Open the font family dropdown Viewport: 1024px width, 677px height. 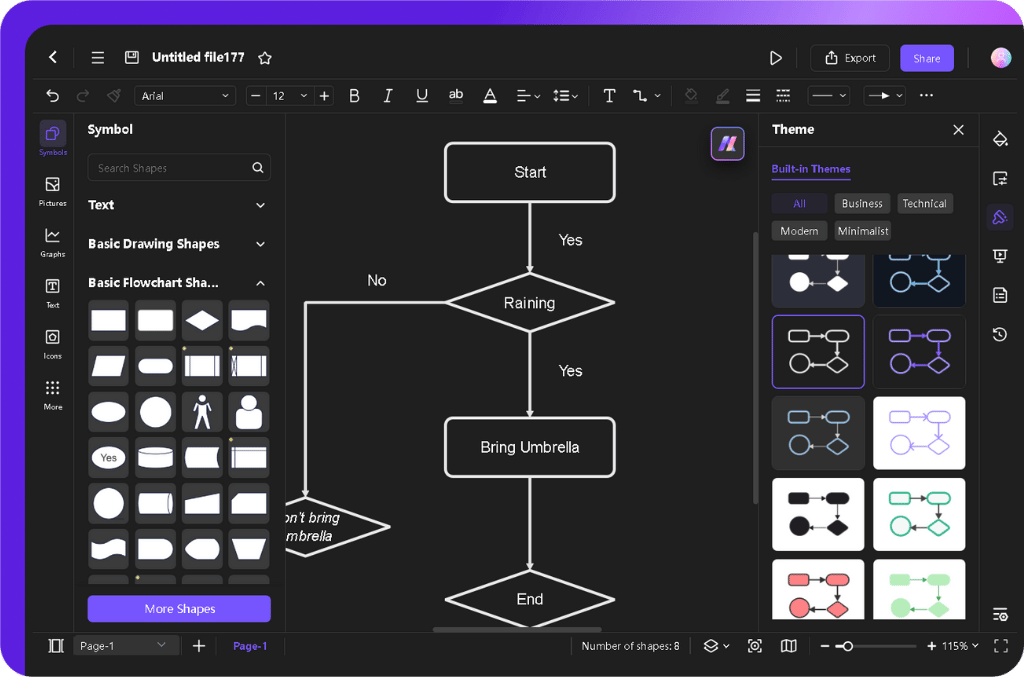(185, 95)
